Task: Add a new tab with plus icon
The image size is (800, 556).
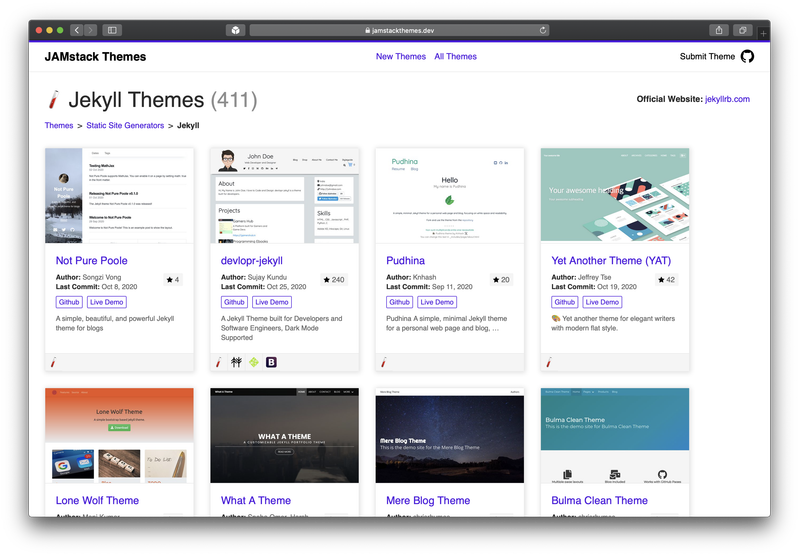Action: pos(763,33)
